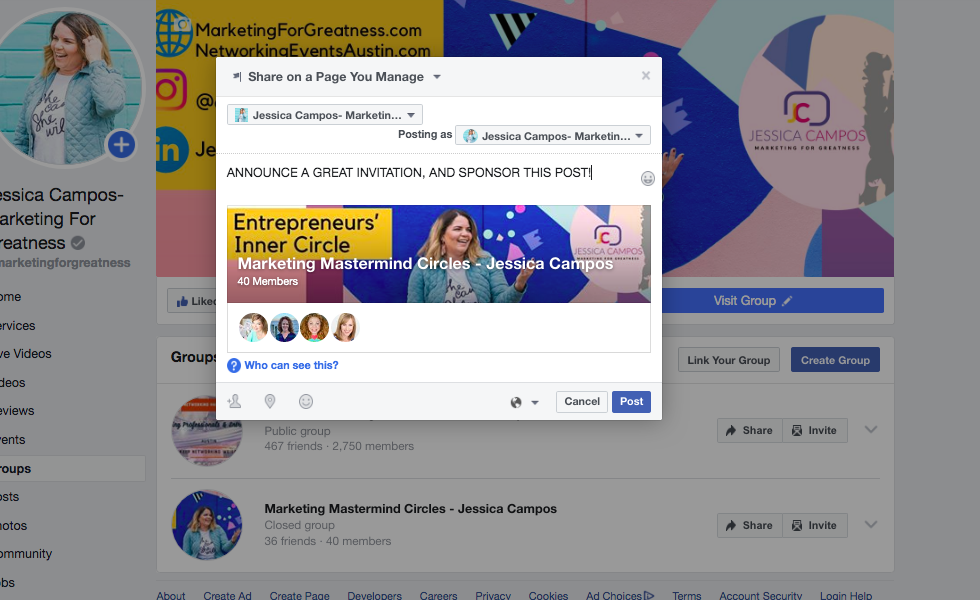Open the Reviews sidebar item
The width and height of the screenshot is (980, 600).
18,411
